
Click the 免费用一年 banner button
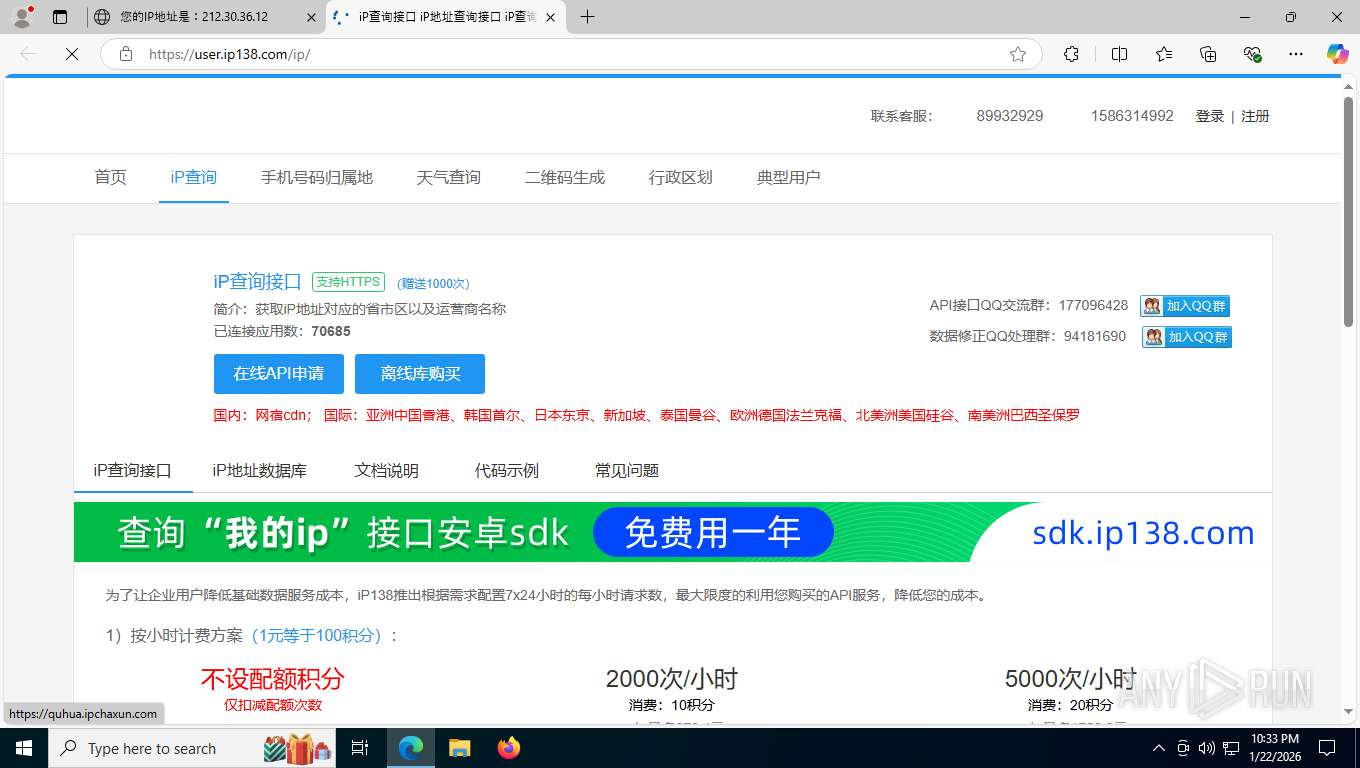713,532
